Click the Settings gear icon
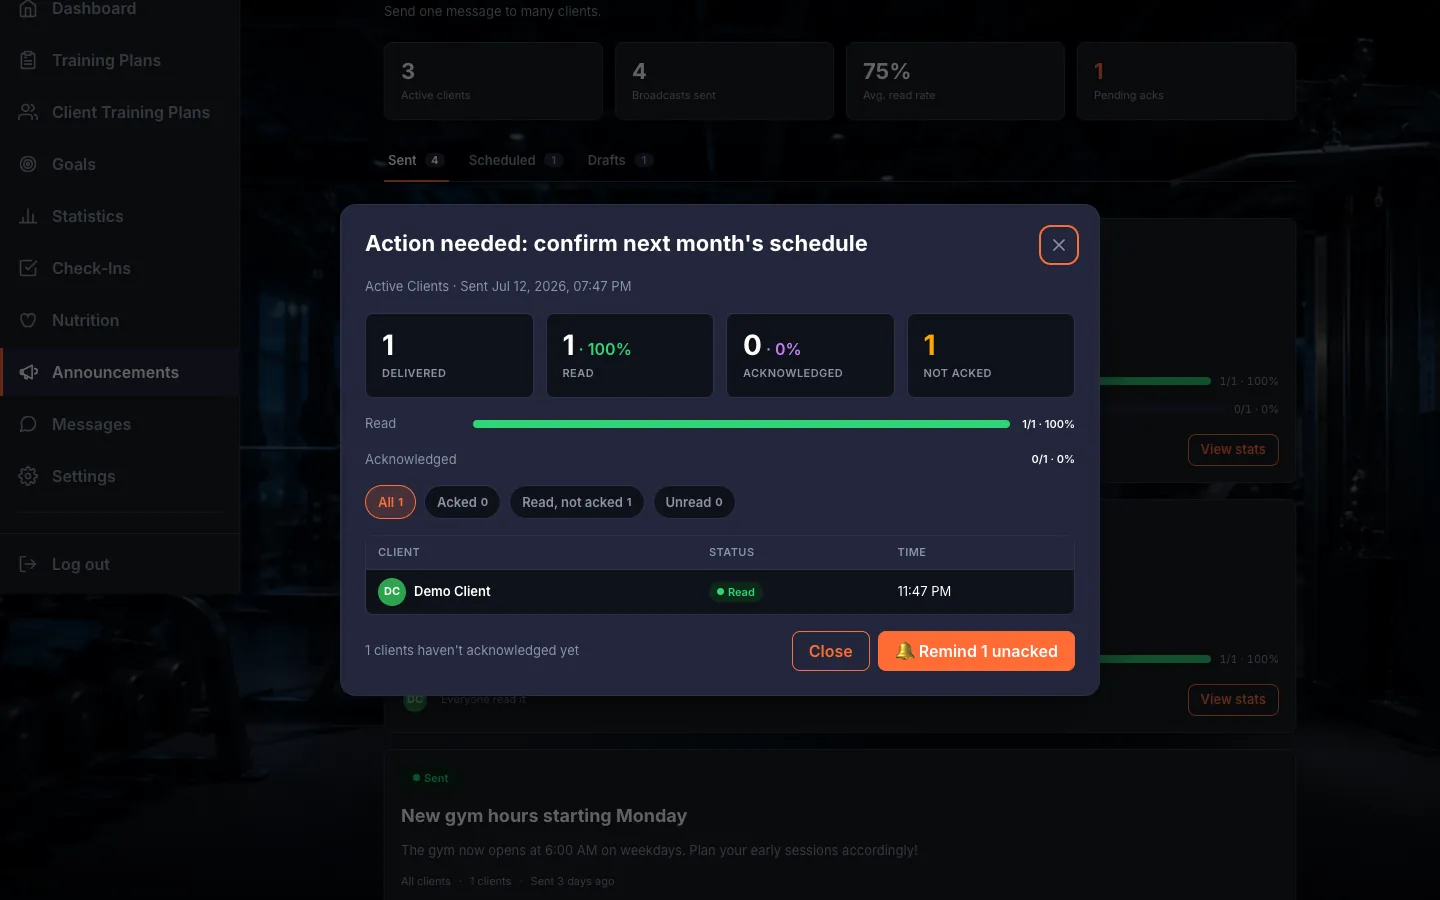Screen dimensions: 1440x900 pyautogui.click(x=28, y=476)
